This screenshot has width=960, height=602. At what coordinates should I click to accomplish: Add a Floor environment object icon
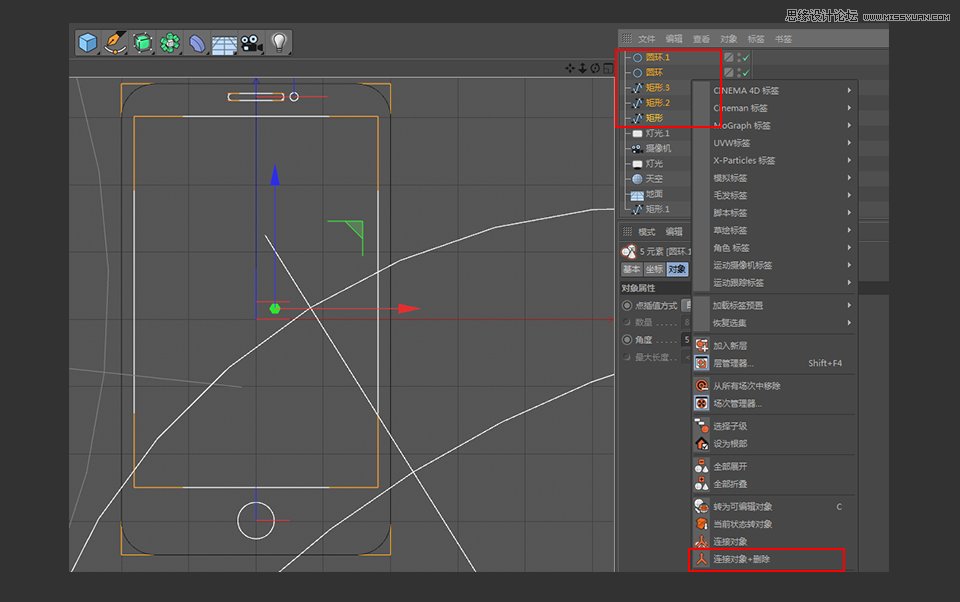(224, 44)
